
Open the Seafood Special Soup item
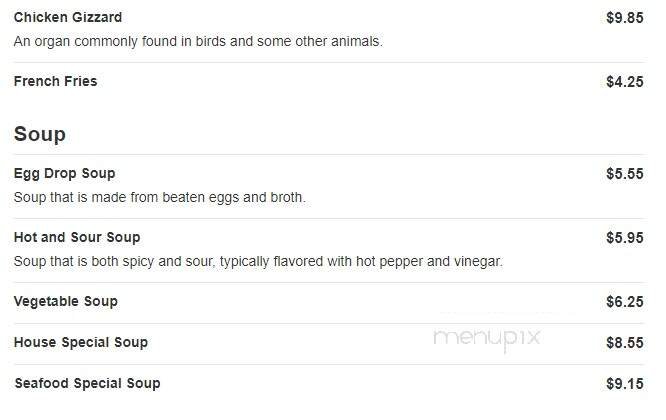[x=87, y=384]
